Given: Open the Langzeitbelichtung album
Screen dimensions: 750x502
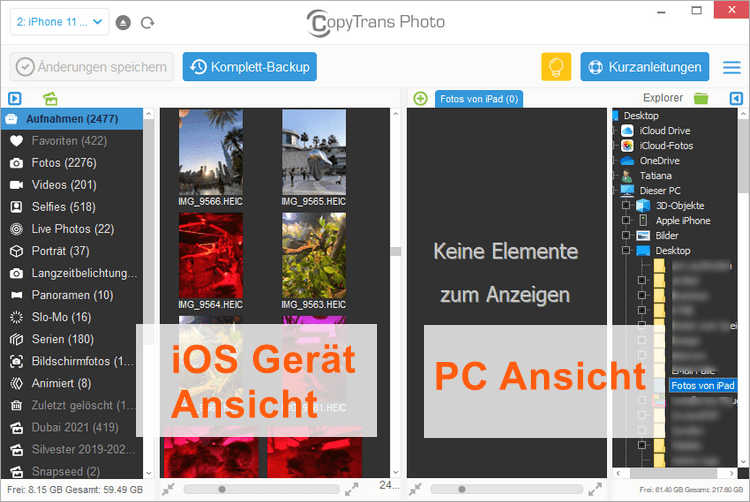Looking at the screenshot, I should 72,273.
